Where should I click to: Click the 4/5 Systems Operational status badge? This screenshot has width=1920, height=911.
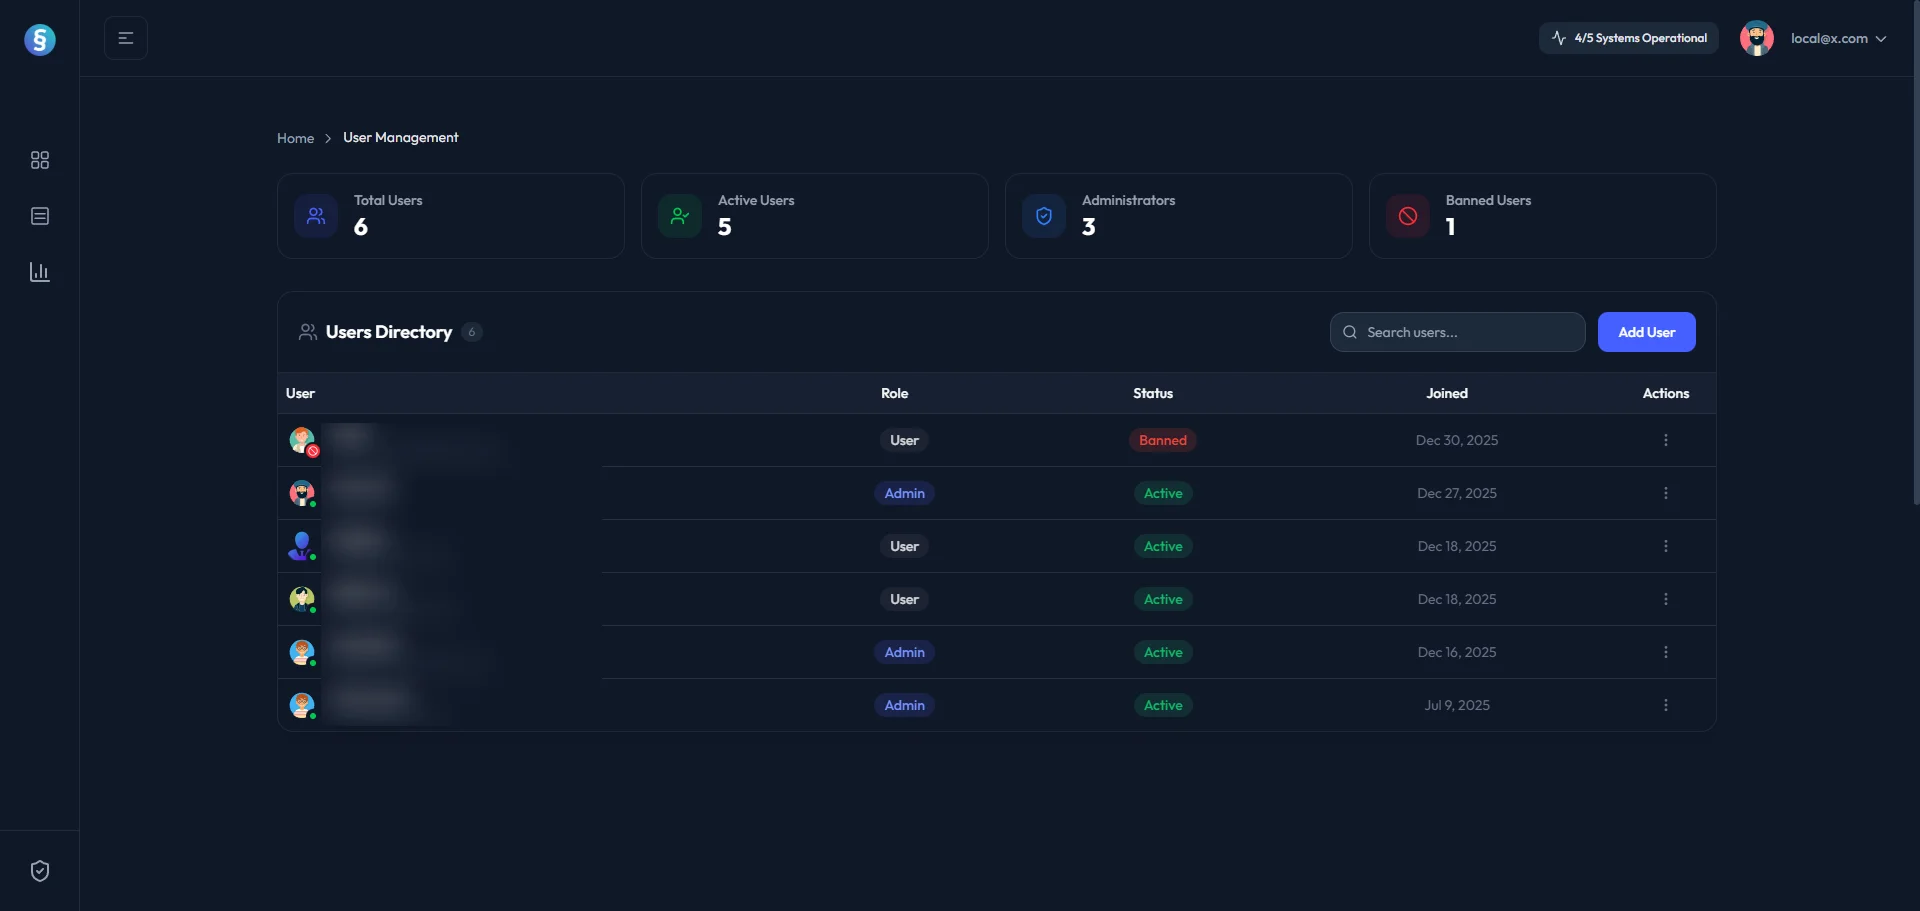(x=1628, y=38)
